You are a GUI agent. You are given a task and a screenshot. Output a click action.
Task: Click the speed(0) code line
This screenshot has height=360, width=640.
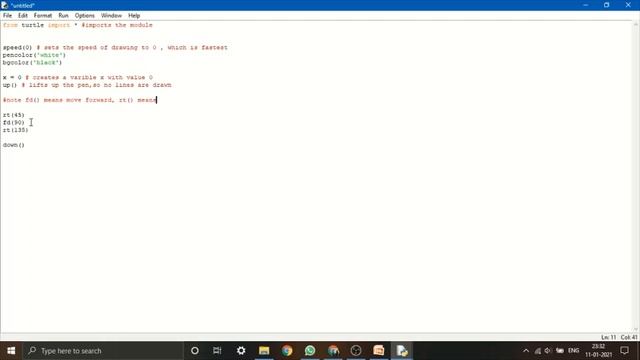[115, 47]
